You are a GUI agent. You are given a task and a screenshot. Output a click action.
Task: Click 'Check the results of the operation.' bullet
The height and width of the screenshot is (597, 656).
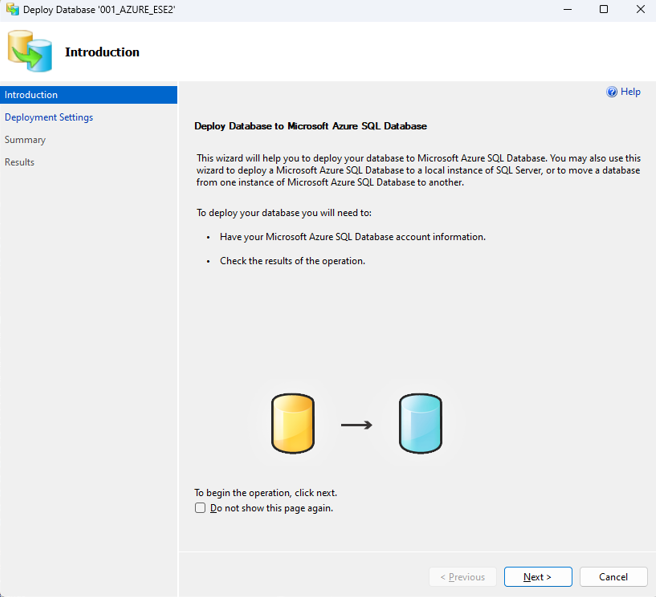point(292,261)
